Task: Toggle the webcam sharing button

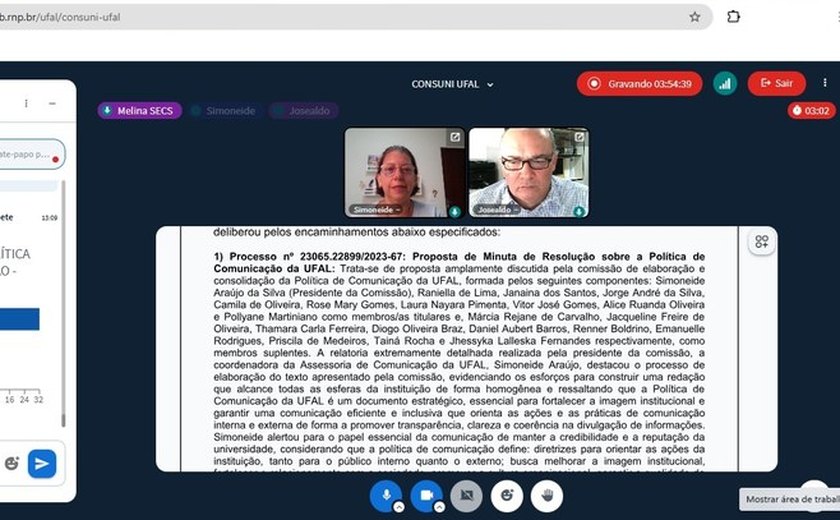Action: tap(426, 495)
